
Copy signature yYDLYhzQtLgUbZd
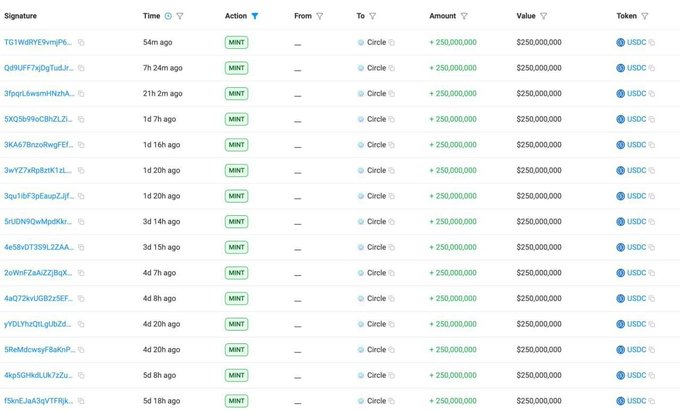[x=81, y=324]
